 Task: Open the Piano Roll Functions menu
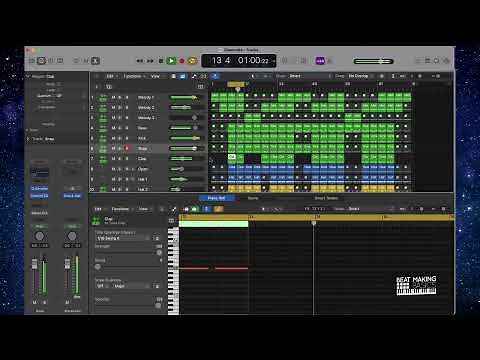tap(121, 209)
